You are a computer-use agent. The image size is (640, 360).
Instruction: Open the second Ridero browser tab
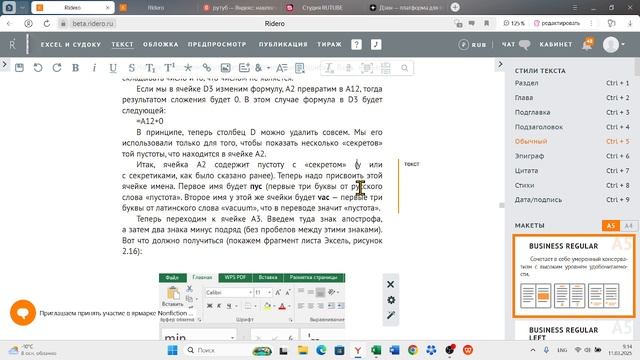[155, 8]
